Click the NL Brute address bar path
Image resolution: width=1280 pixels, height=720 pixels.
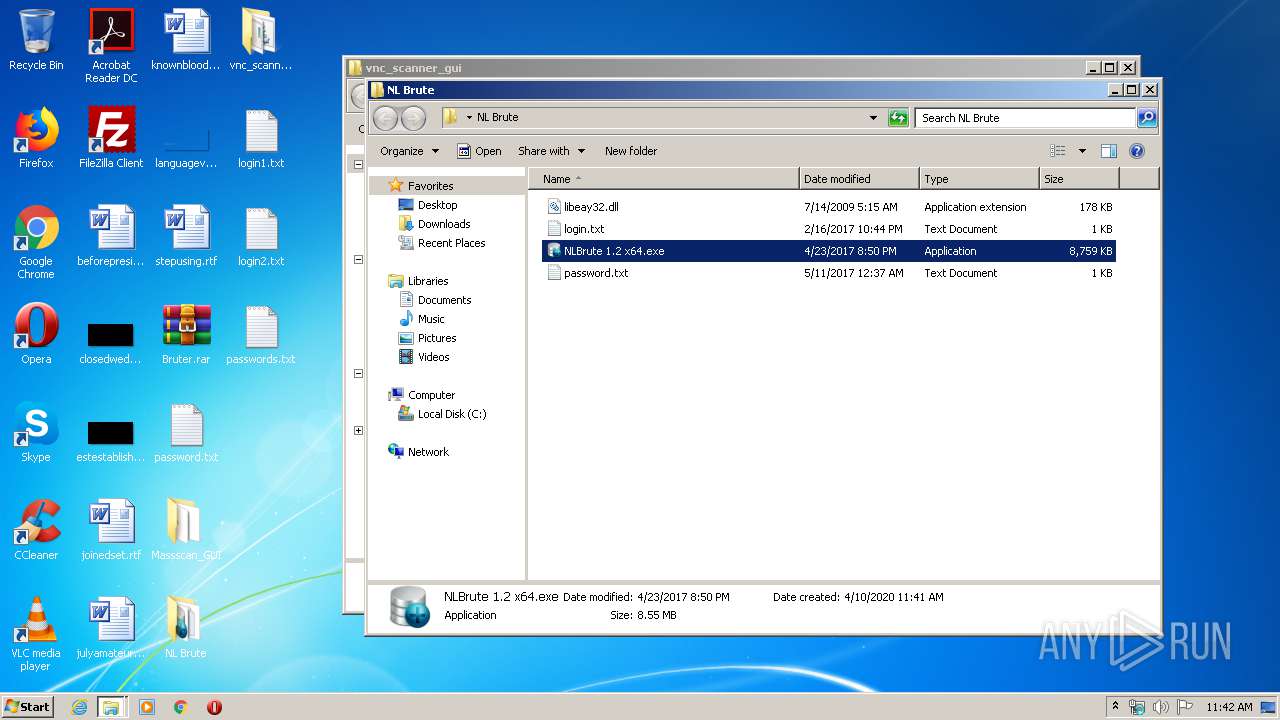497,118
